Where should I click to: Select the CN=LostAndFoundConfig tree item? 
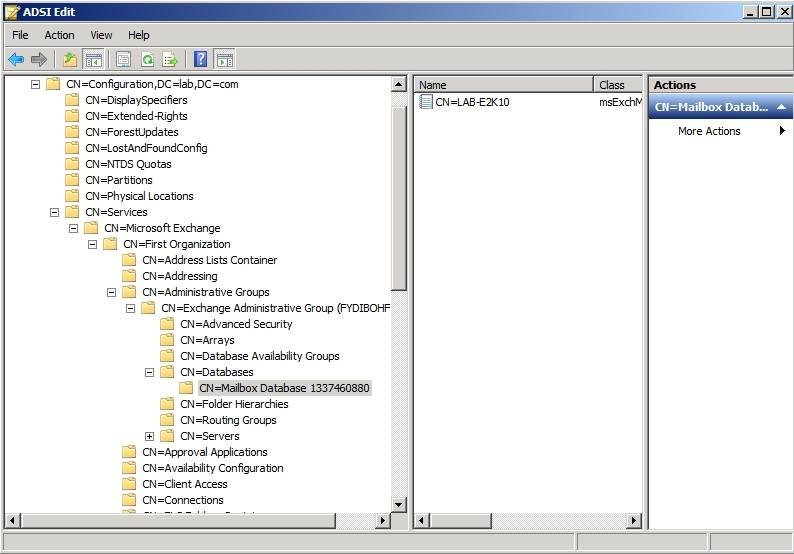pos(146,148)
